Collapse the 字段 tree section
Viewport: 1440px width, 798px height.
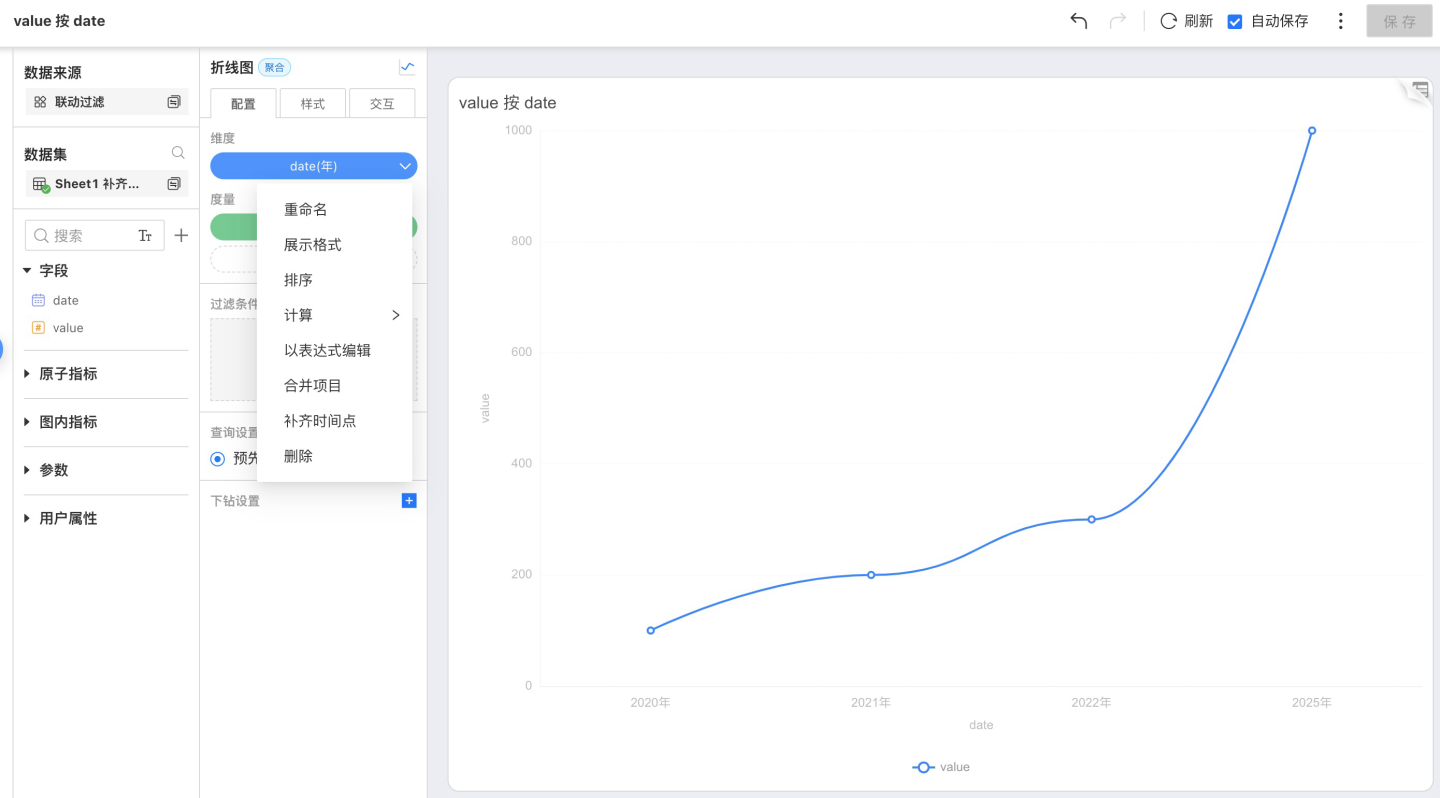click(27, 271)
